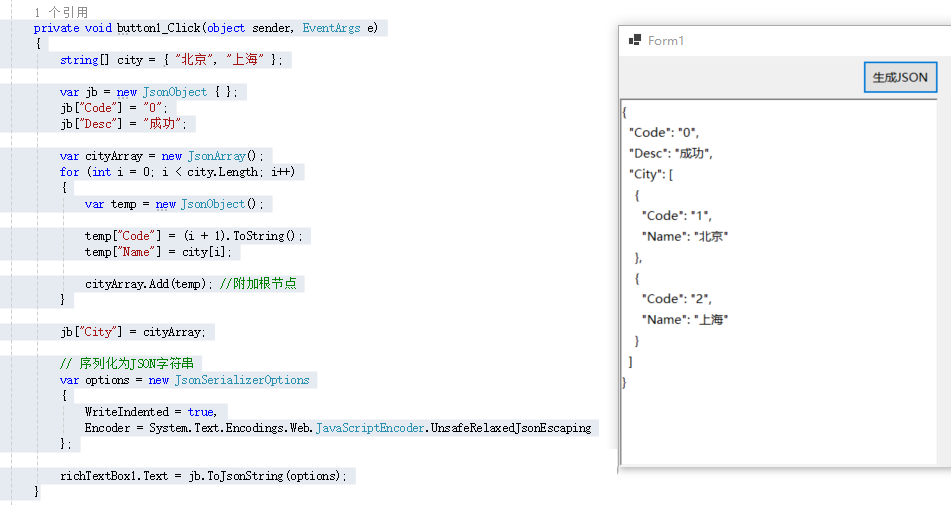The width and height of the screenshot is (951, 505).
Task: Click the "Code": "2" line in output
Action: [677, 298]
